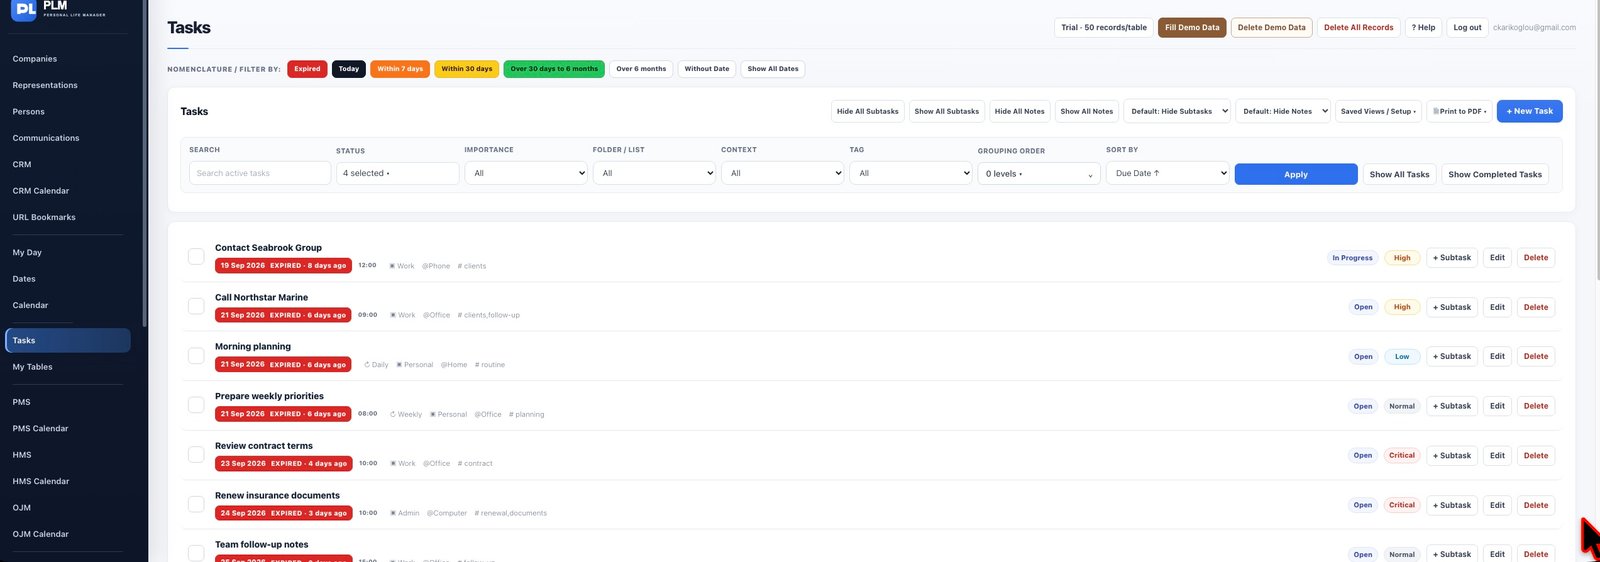Viewport: 1600px width, 562px height.
Task: Show tasks Without Date
Action: (x=707, y=69)
